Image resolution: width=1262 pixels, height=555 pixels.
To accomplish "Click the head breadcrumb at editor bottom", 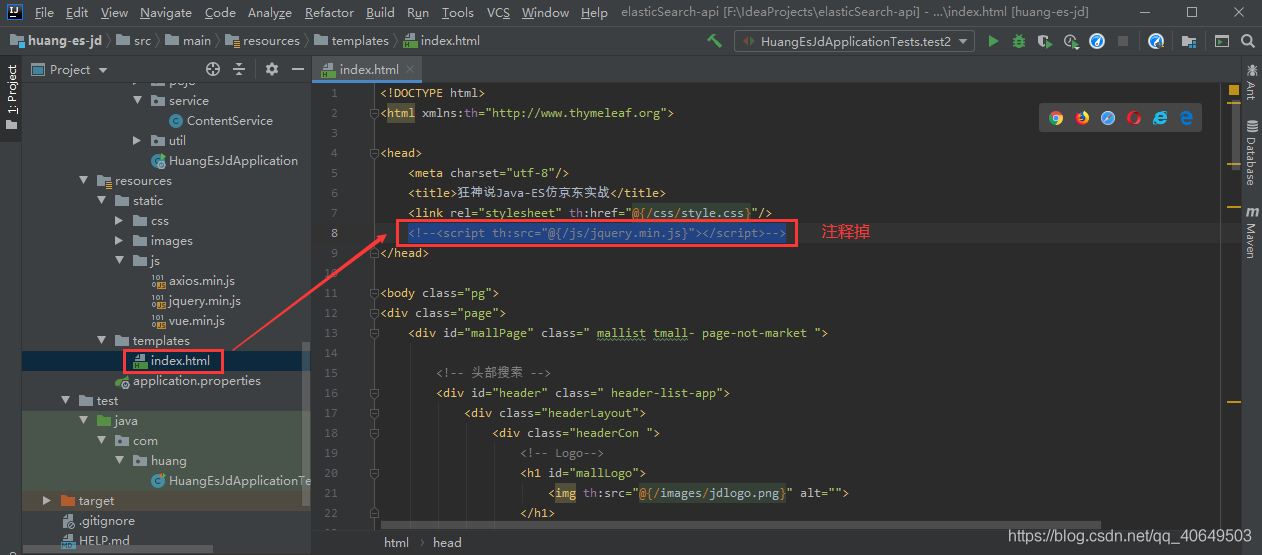I will coord(447,542).
